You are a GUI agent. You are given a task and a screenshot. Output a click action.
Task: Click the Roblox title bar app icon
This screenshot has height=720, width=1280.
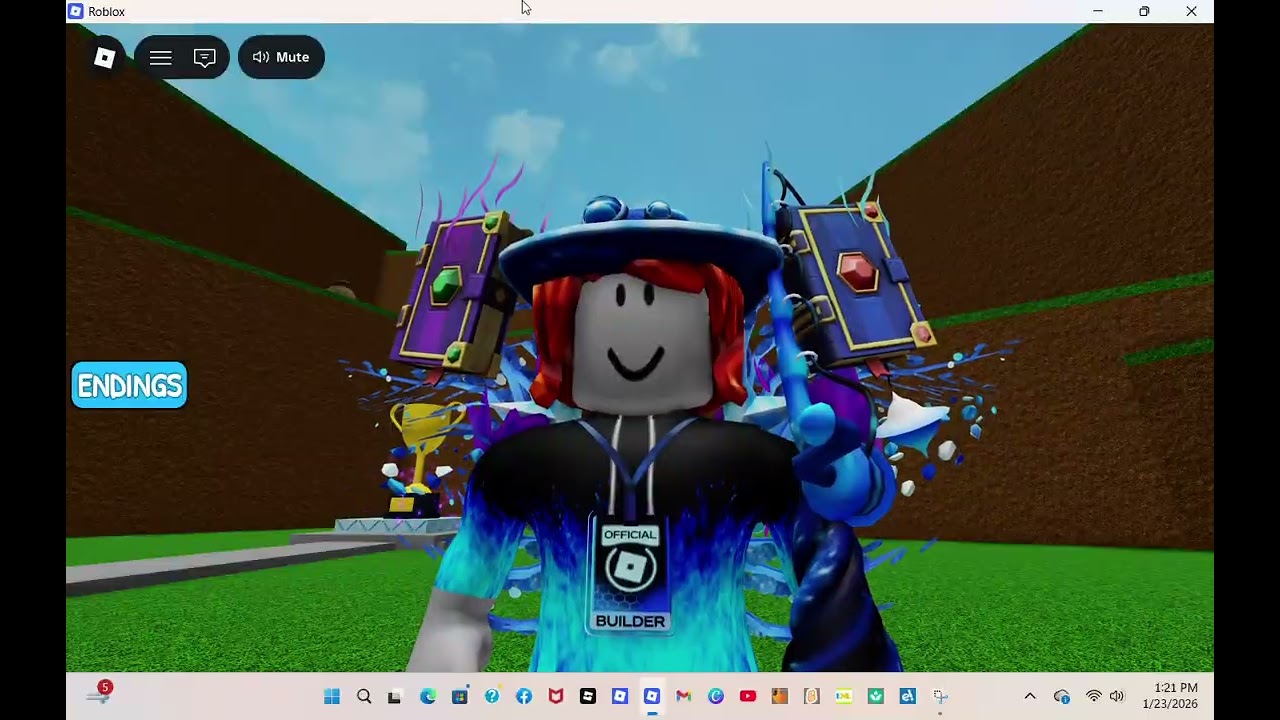click(75, 11)
